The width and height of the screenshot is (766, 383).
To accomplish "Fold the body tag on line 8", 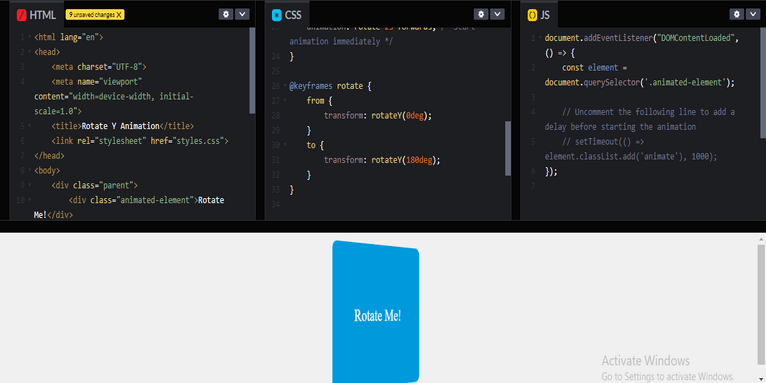I will (29, 171).
